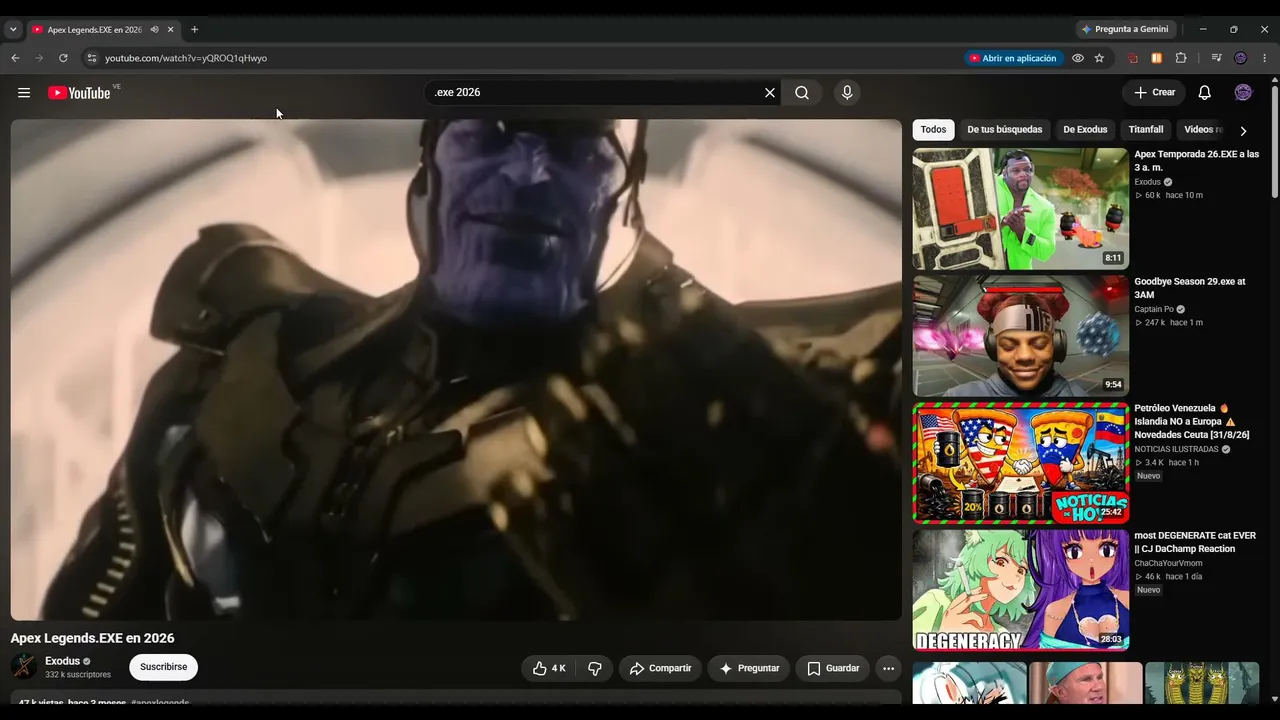Open the Chrome profile avatar
This screenshot has width=1280, height=720.
pyautogui.click(x=1241, y=58)
